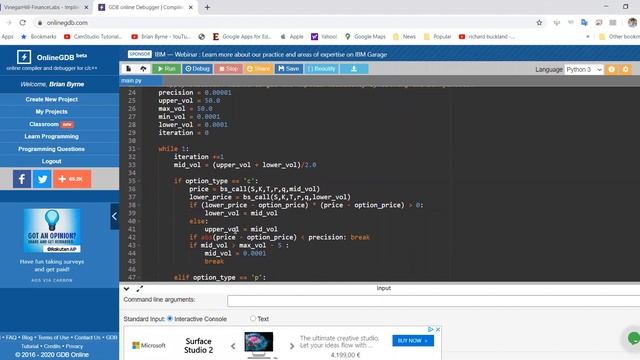Click the Upload File icon in toolbar
The height and width of the screenshot is (360, 640).
143,69
